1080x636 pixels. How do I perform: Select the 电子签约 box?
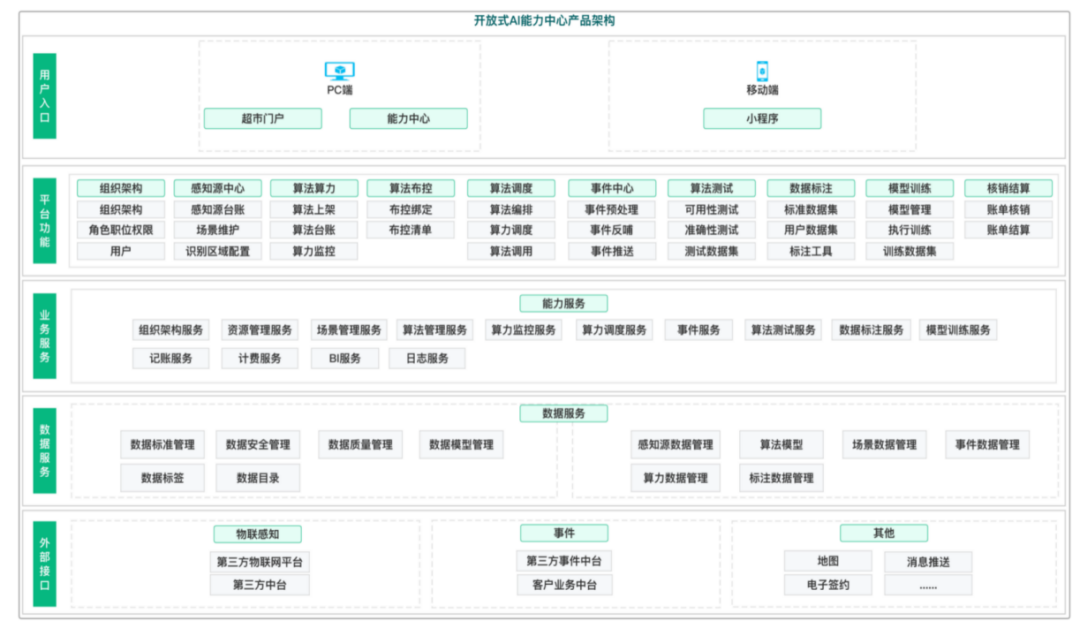(828, 585)
